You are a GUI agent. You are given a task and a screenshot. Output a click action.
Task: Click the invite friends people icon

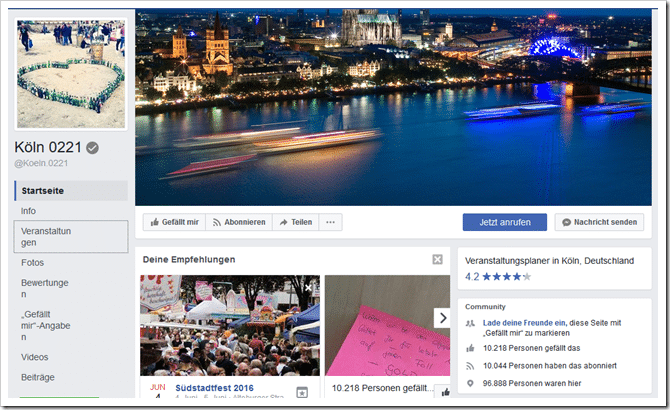pos(470,323)
